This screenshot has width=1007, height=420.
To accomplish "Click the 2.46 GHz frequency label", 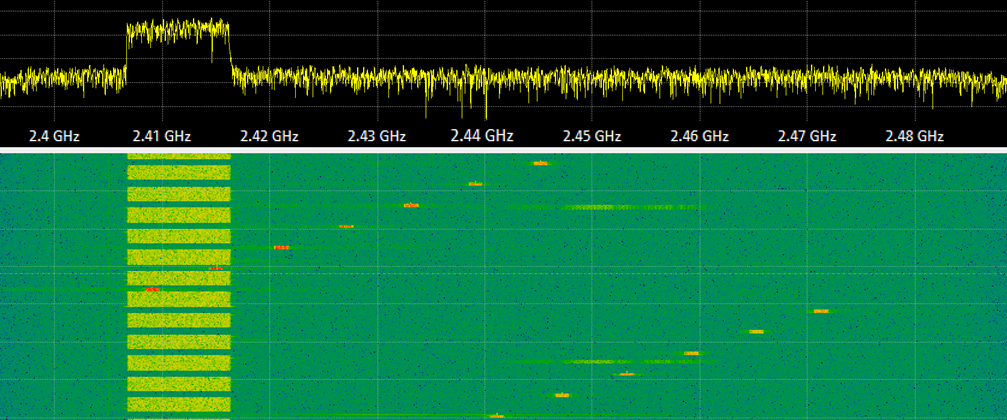I will (x=699, y=136).
